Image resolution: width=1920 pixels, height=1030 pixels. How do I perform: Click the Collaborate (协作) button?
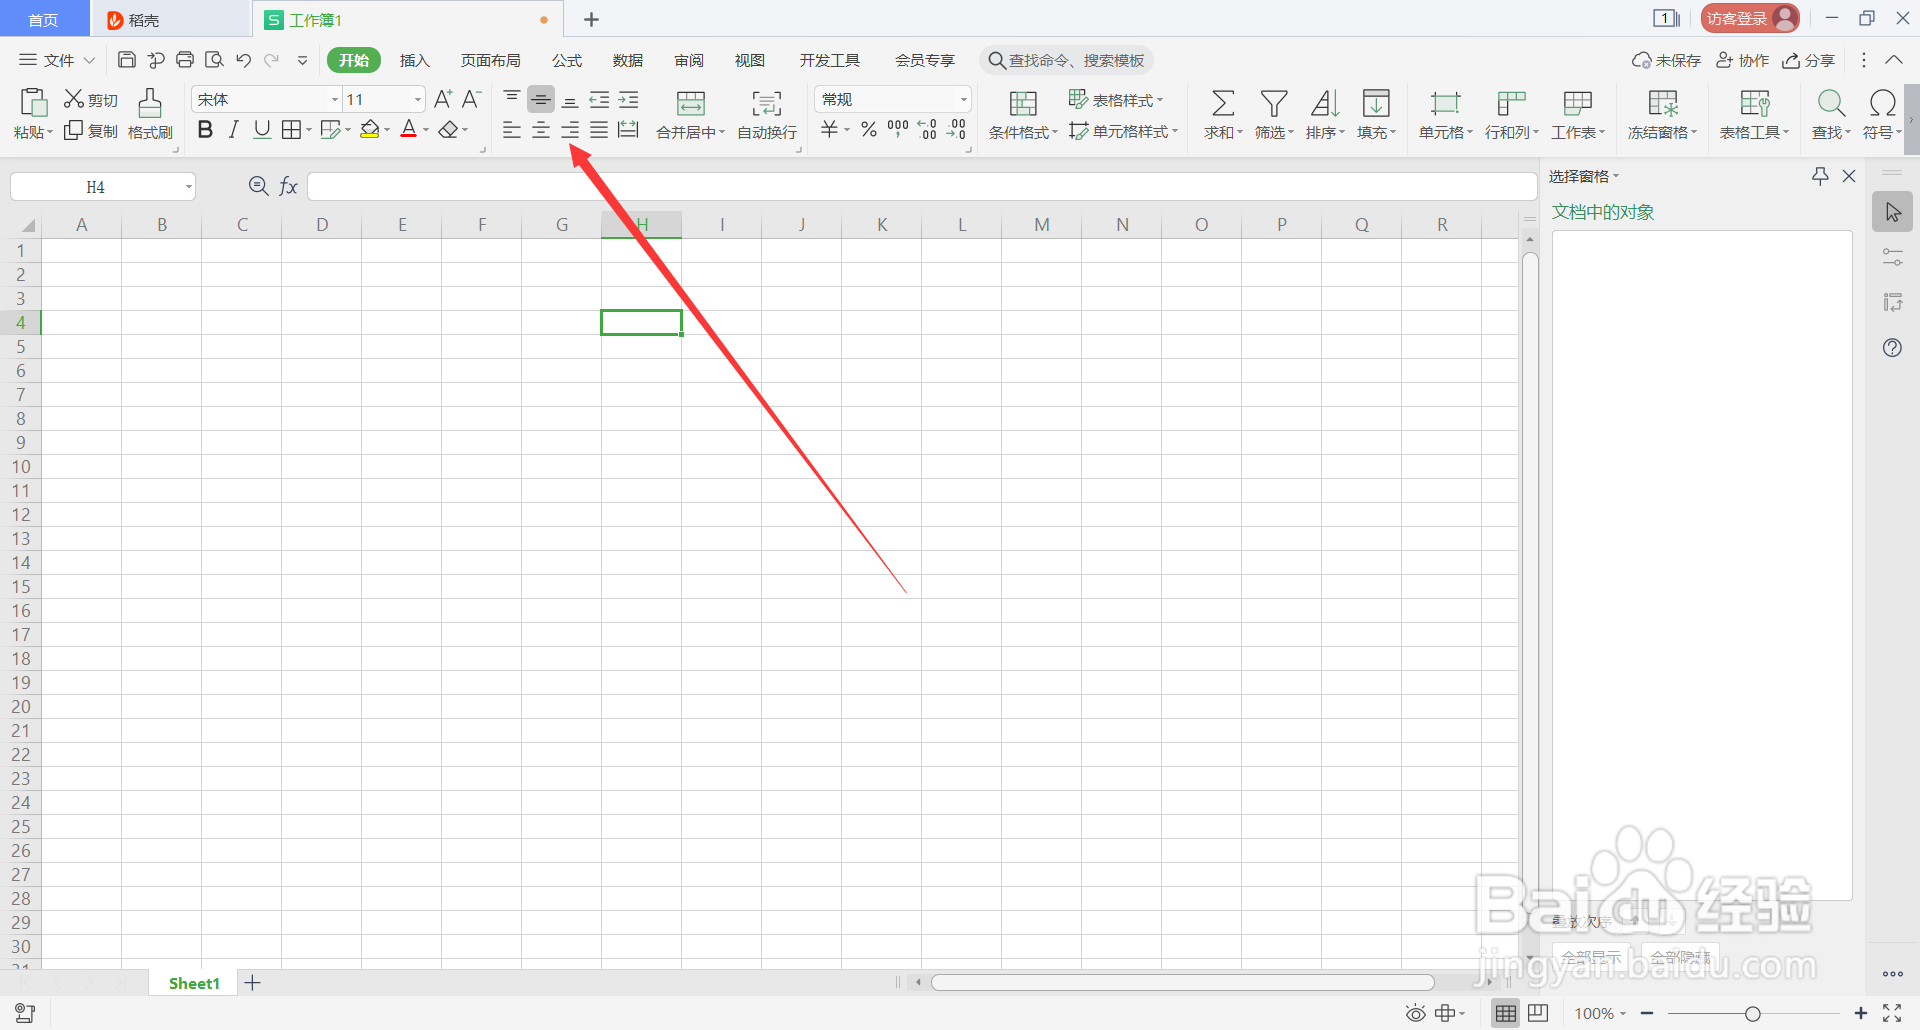click(1743, 60)
